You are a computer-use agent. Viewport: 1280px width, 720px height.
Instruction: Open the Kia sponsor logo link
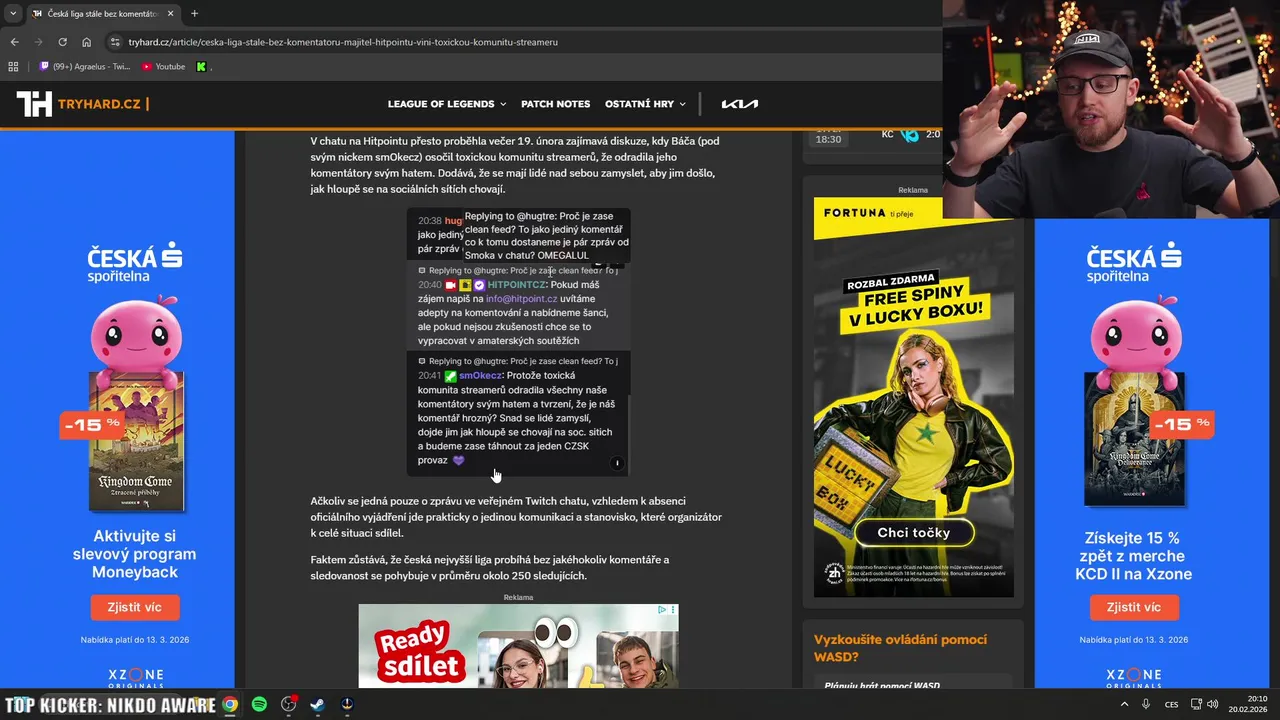pyautogui.click(x=740, y=104)
